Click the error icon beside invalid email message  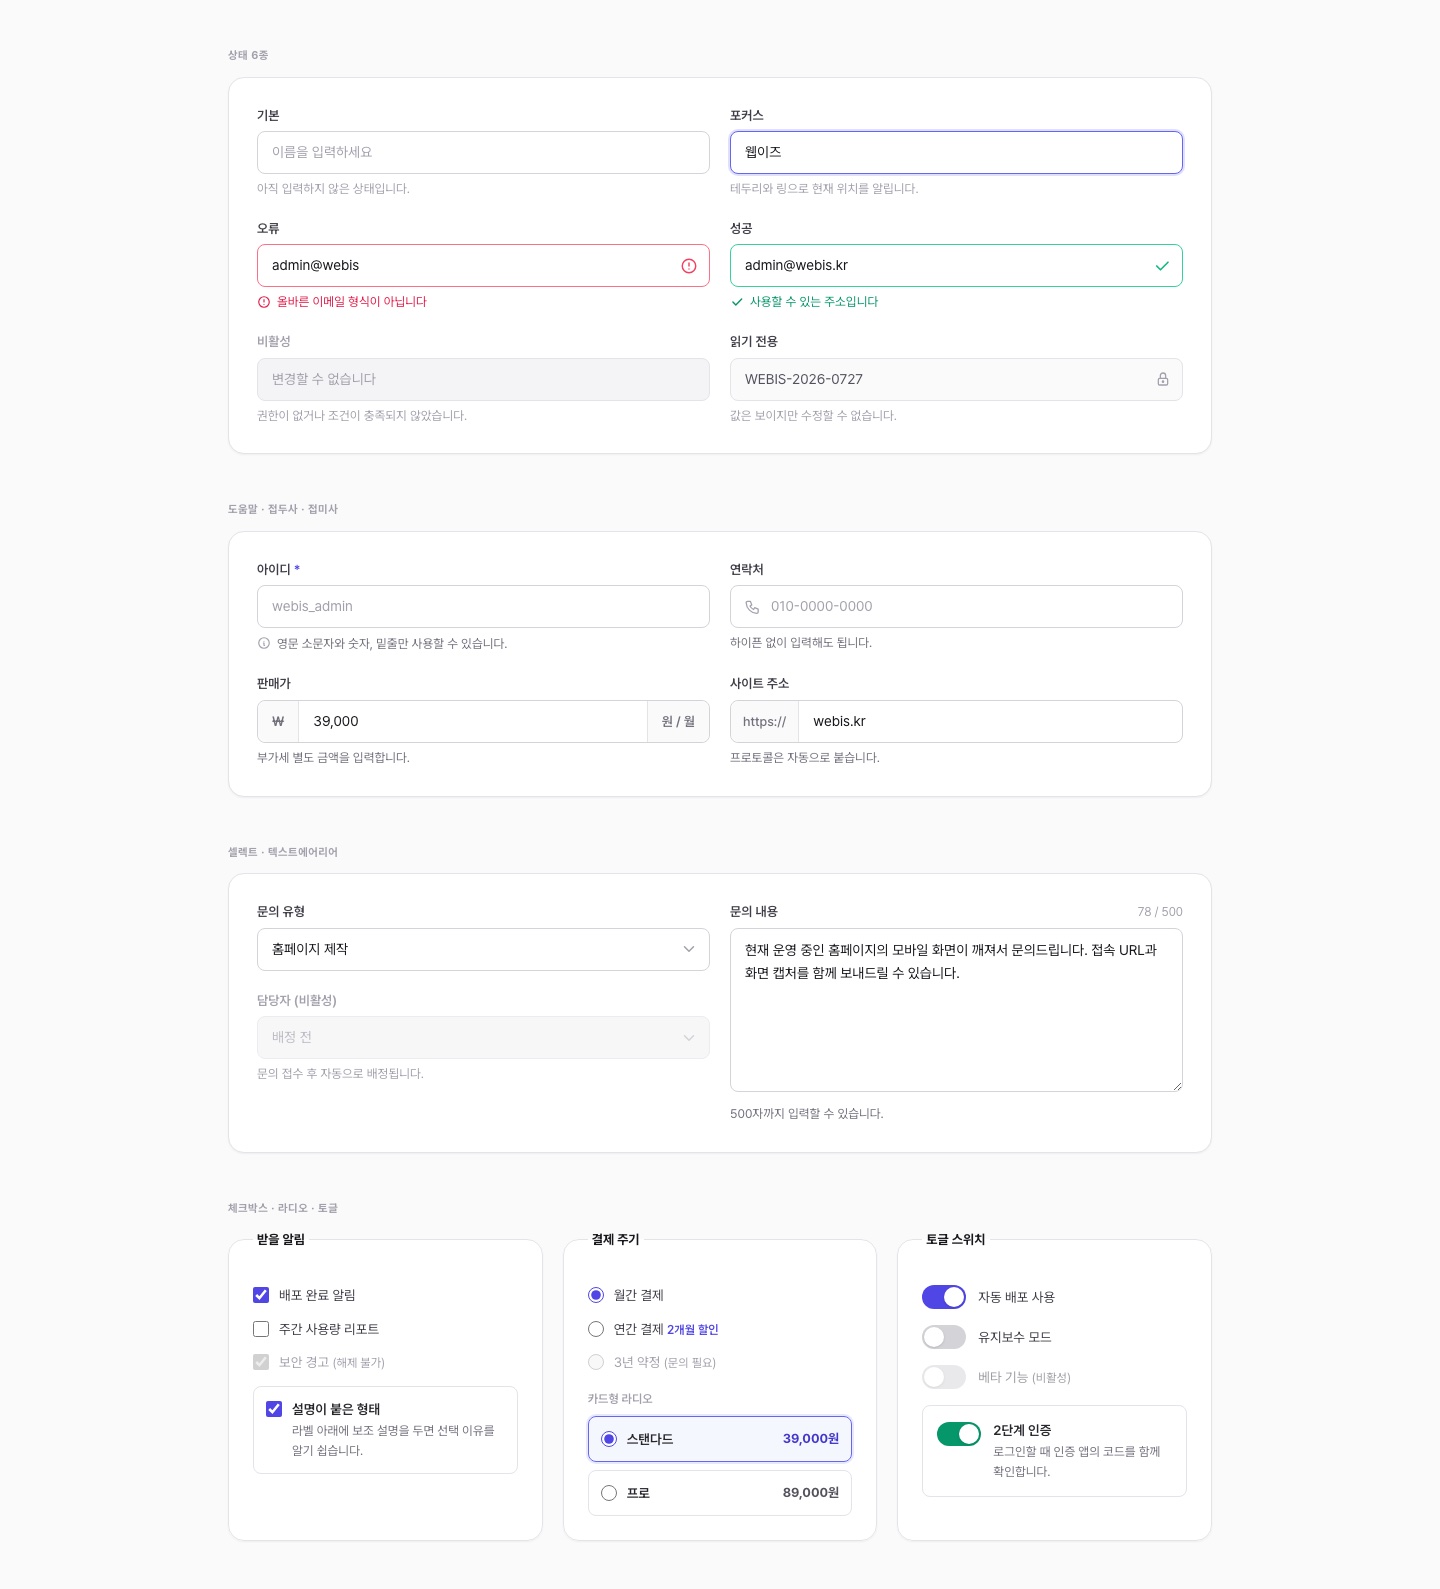pyautogui.click(x=264, y=302)
